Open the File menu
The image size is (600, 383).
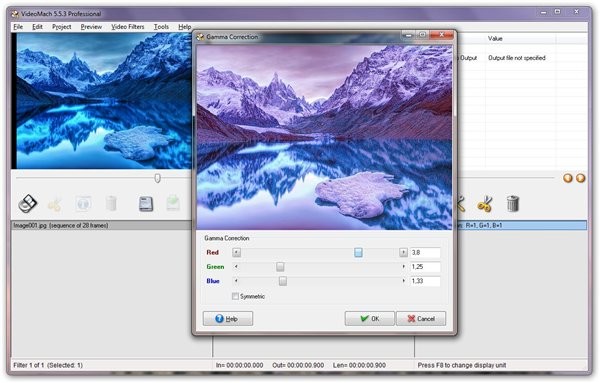[x=18, y=27]
